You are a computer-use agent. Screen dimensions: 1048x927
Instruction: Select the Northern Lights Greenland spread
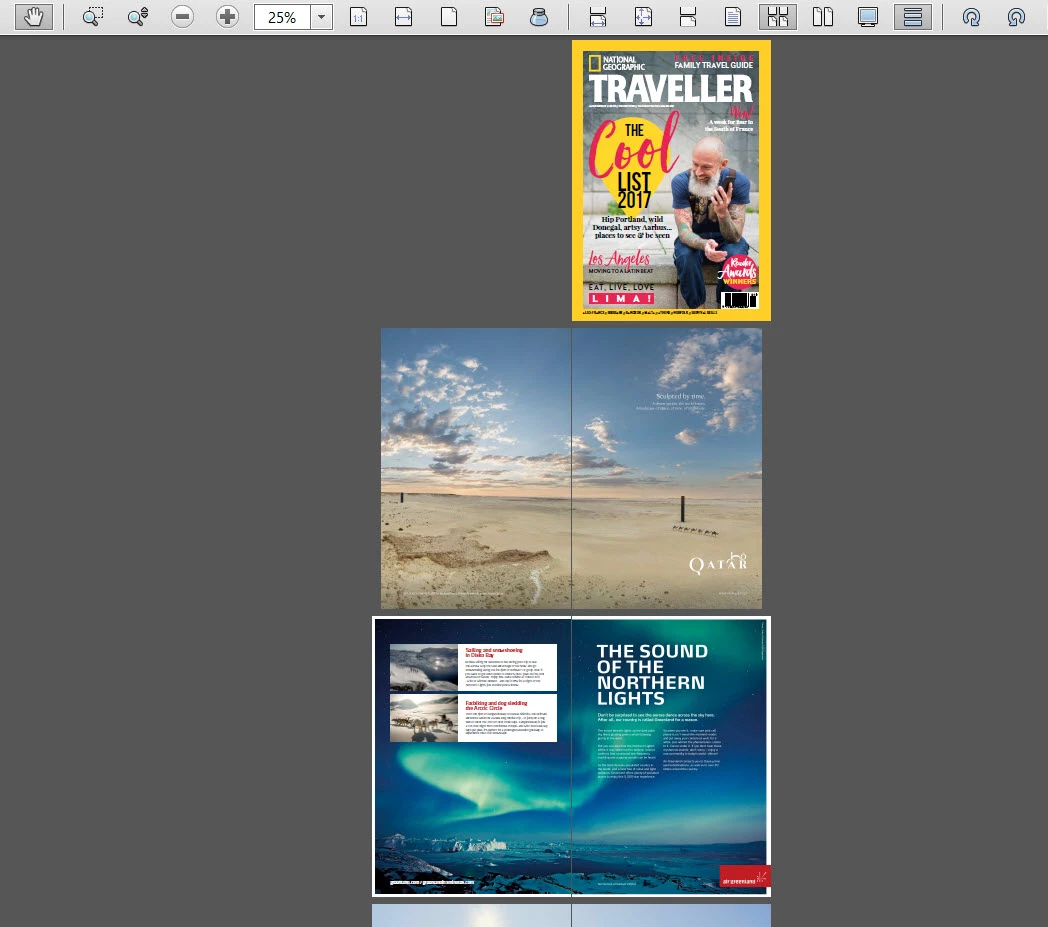pyautogui.click(x=571, y=757)
